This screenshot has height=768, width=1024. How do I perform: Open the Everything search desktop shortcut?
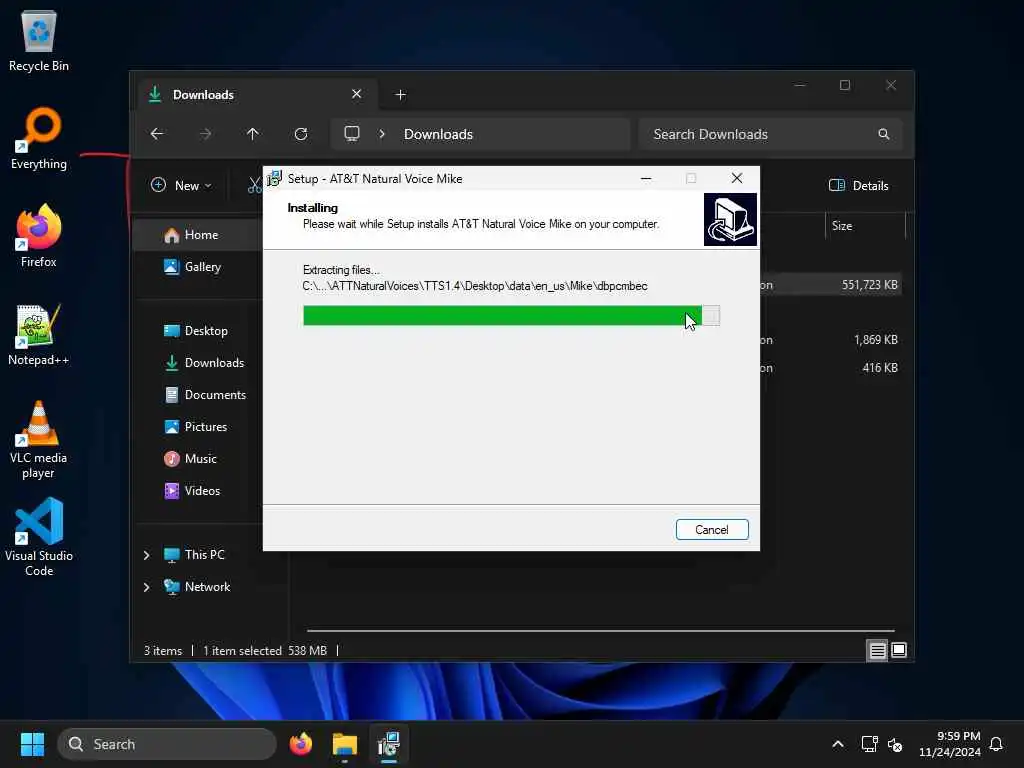(39, 138)
